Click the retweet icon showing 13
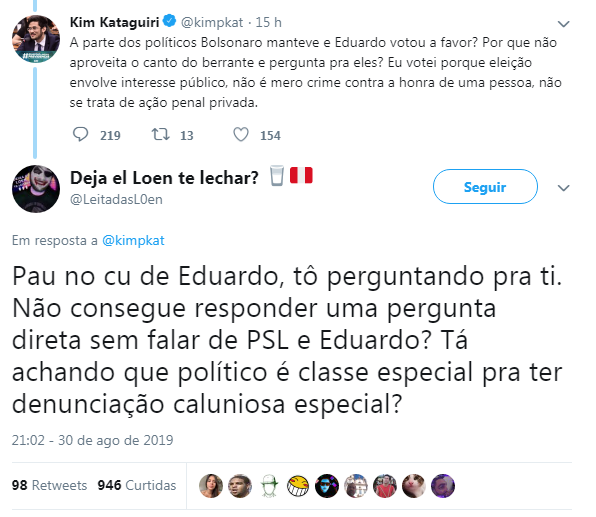This screenshot has width=596, height=517. click(160, 135)
